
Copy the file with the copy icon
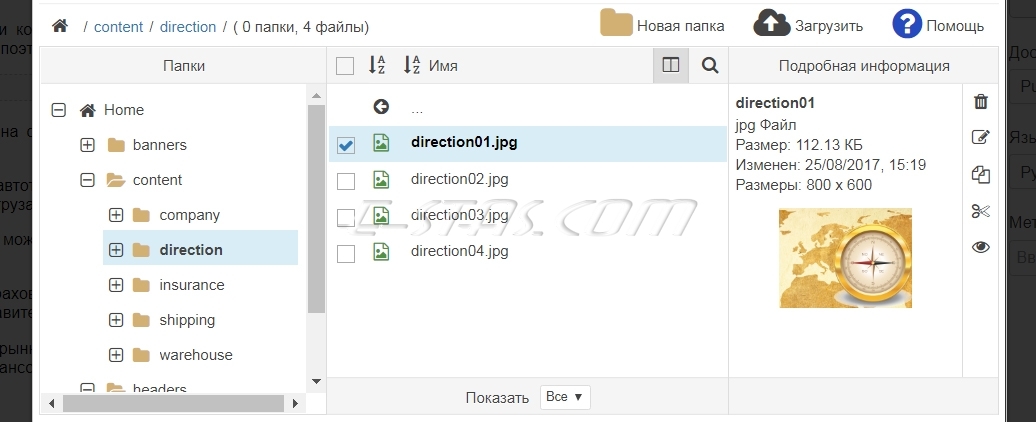coord(981,174)
